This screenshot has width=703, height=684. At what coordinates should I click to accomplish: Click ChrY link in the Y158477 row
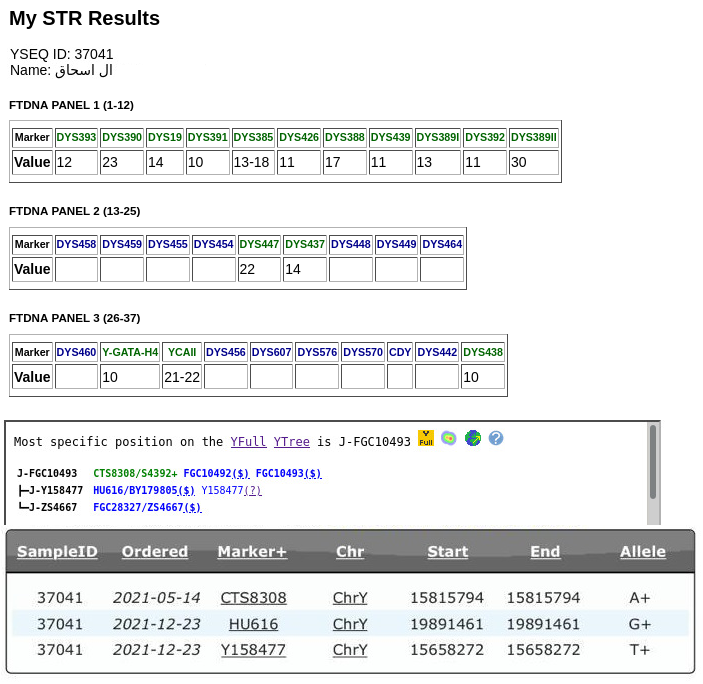tap(350, 650)
